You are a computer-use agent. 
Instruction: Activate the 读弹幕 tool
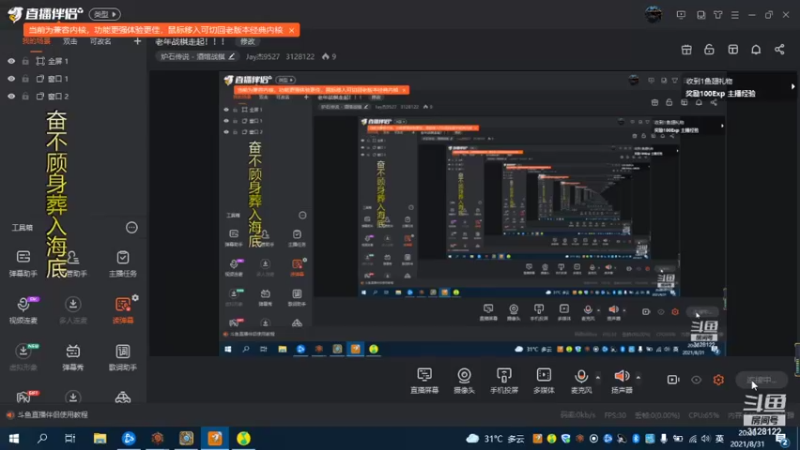pos(122,310)
